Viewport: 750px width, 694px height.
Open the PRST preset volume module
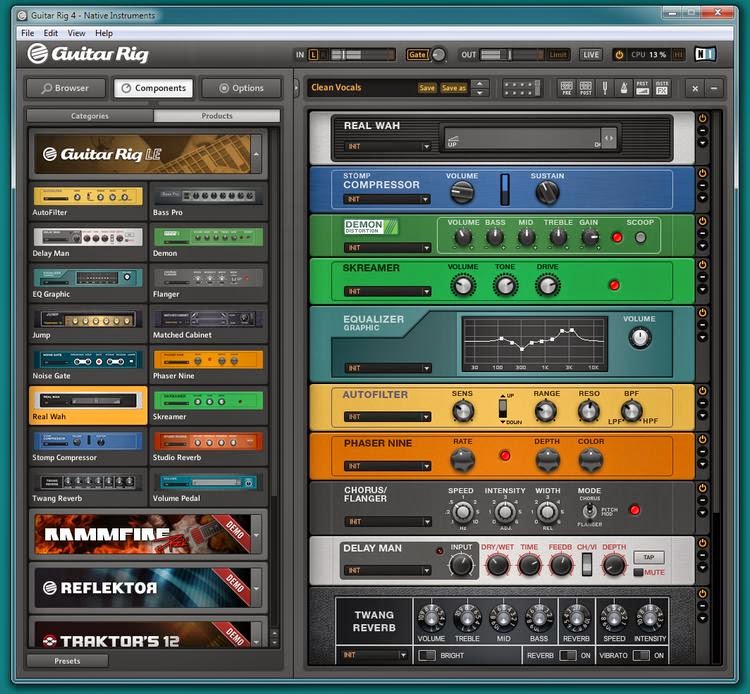click(642, 88)
